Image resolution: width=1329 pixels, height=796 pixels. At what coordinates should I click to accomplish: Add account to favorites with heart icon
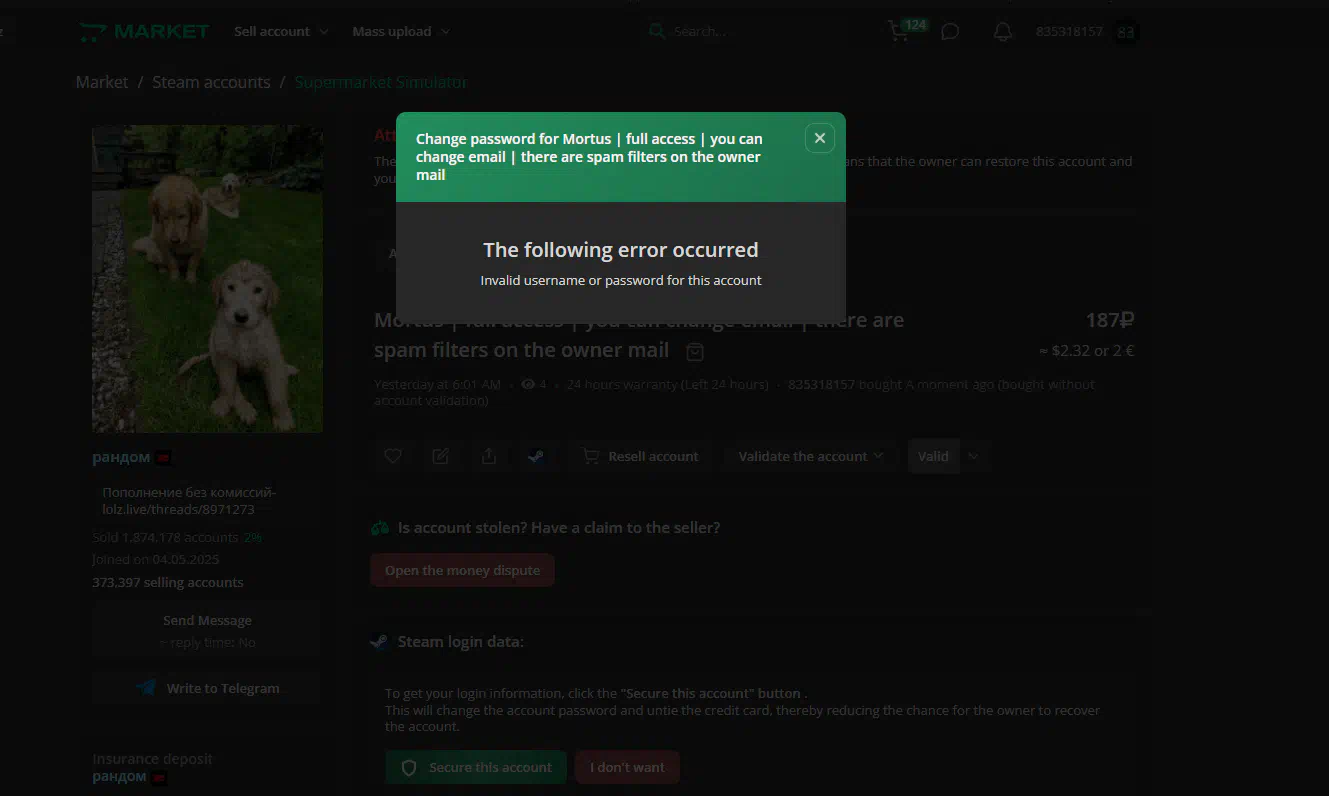(x=393, y=456)
